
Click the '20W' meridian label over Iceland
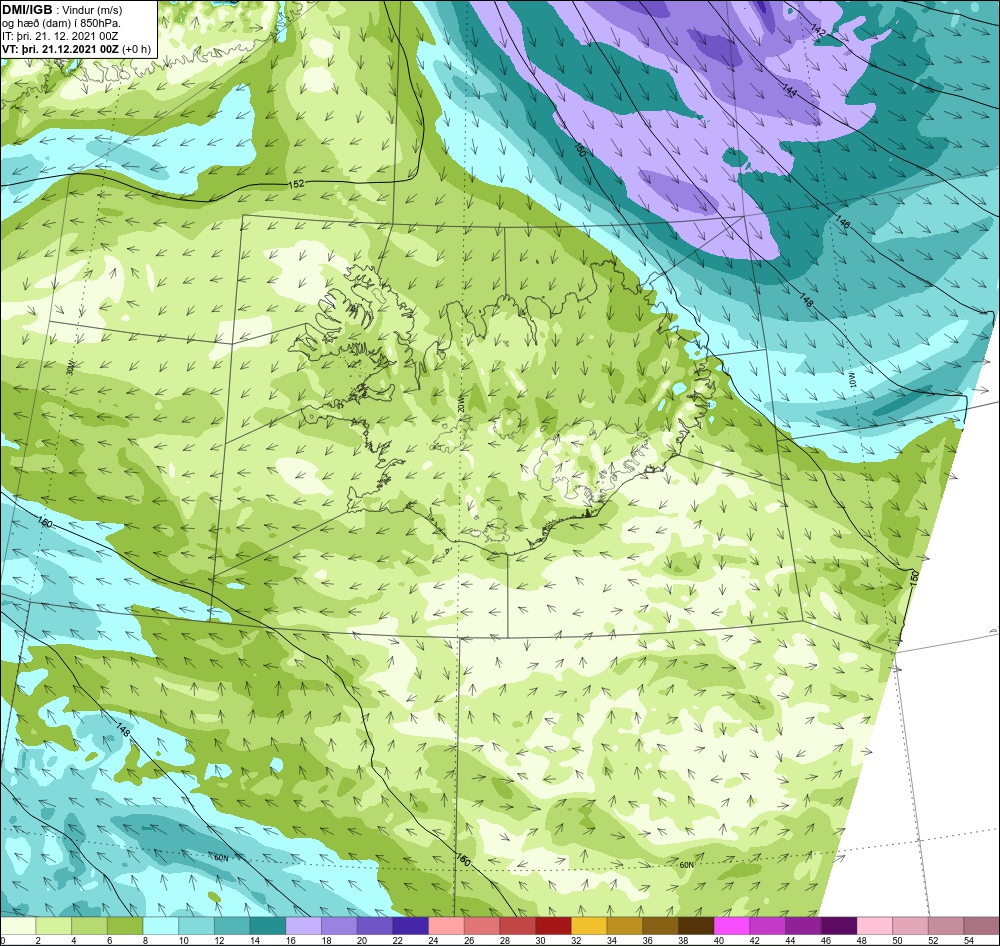tap(460, 404)
